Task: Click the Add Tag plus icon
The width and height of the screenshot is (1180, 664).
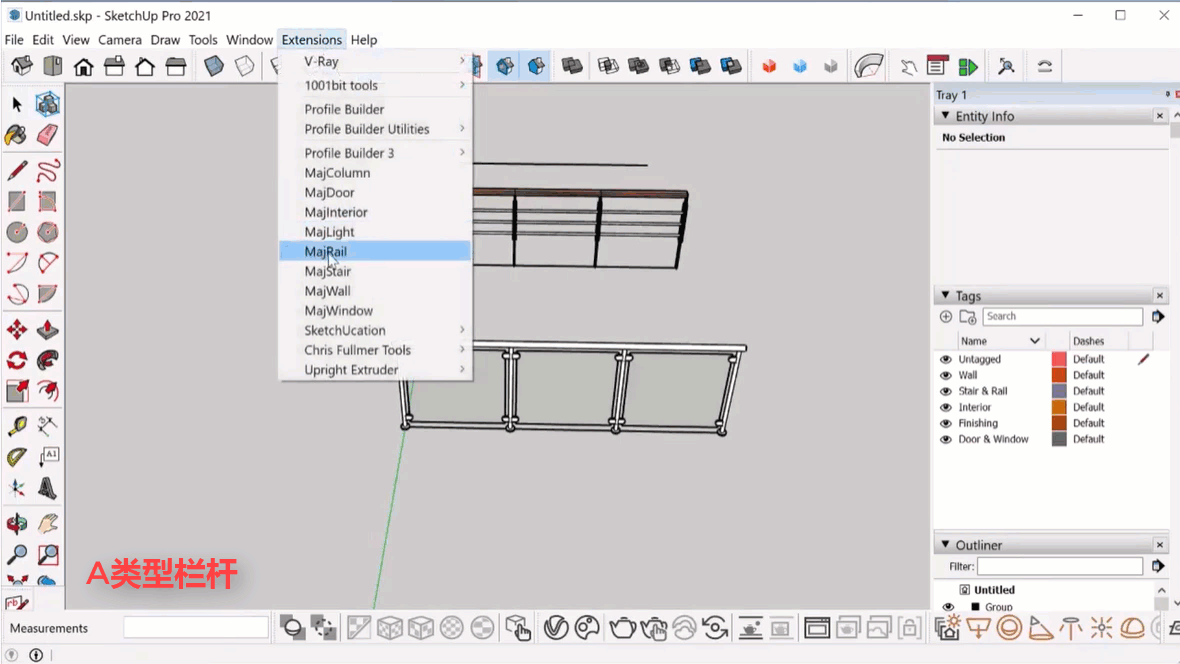Action: 946,317
